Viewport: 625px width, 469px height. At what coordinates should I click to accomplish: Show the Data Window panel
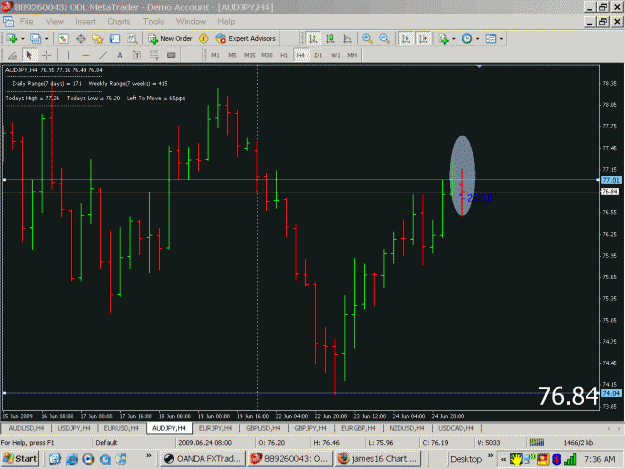[x=81, y=39]
